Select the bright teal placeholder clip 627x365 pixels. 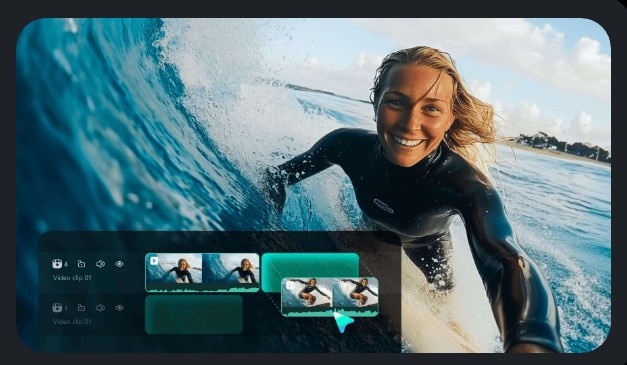point(310,265)
